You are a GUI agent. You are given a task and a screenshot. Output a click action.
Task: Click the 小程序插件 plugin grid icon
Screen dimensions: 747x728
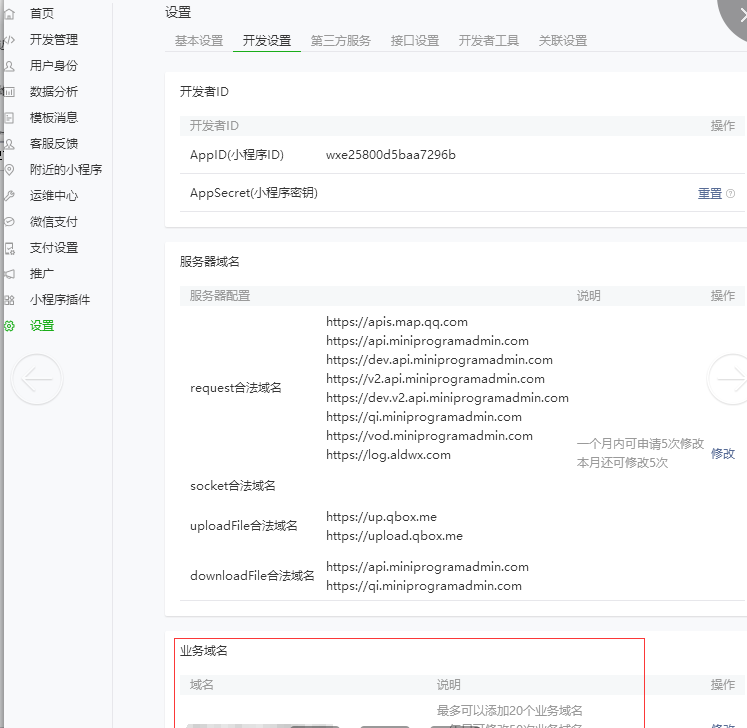[9, 300]
